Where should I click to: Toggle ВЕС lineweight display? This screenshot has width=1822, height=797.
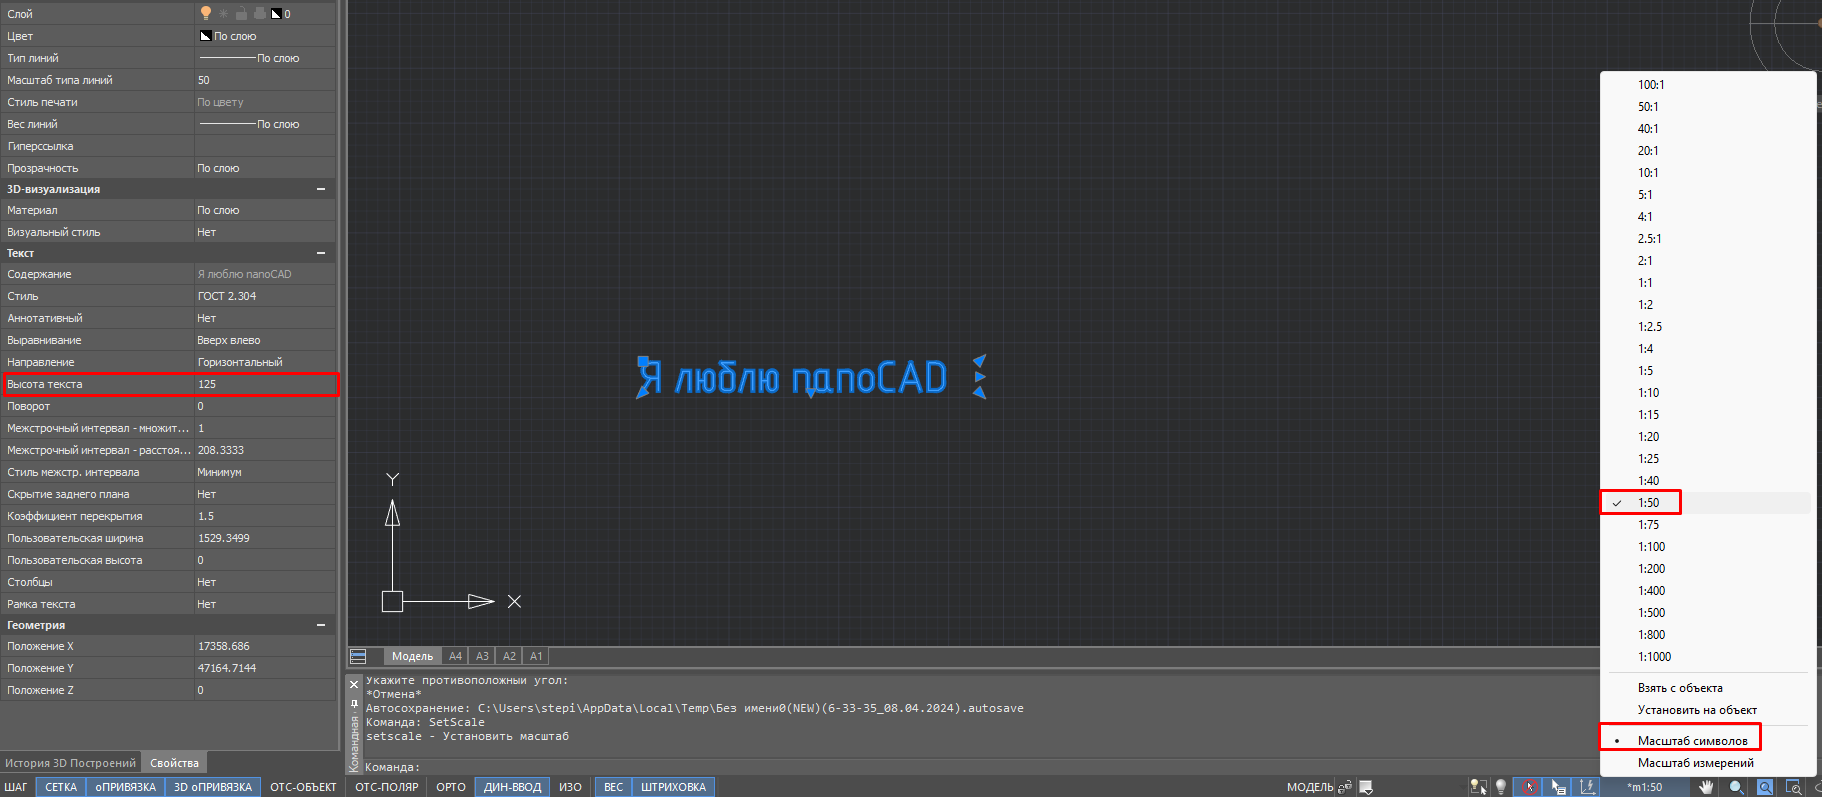613,787
